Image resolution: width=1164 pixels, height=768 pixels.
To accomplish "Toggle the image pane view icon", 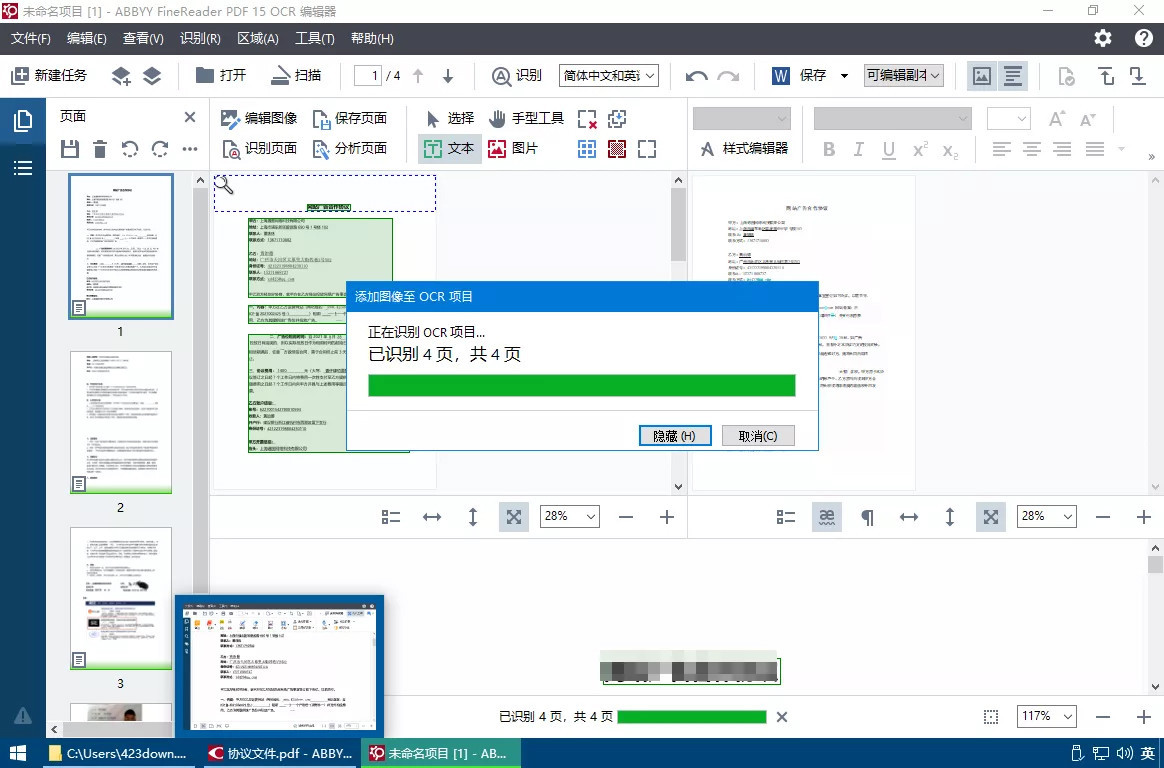I will pyautogui.click(x=982, y=76).
